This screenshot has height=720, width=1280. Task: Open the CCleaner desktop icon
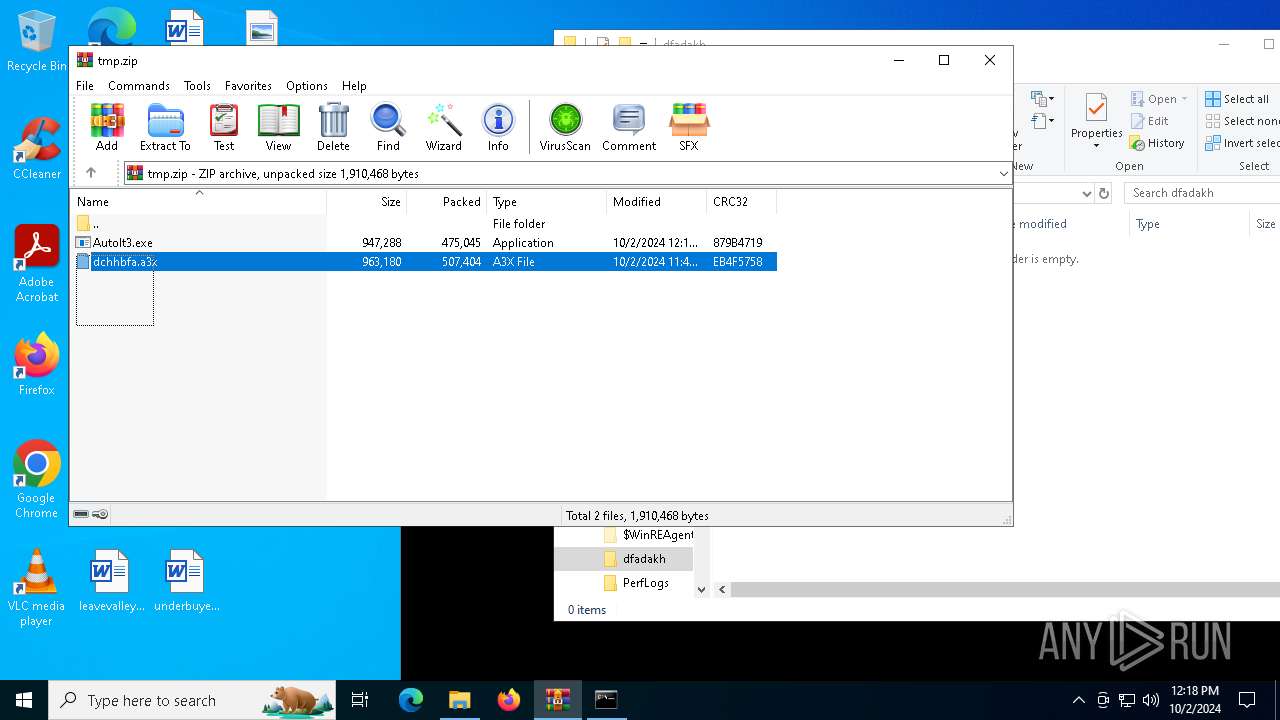point(37,148)
